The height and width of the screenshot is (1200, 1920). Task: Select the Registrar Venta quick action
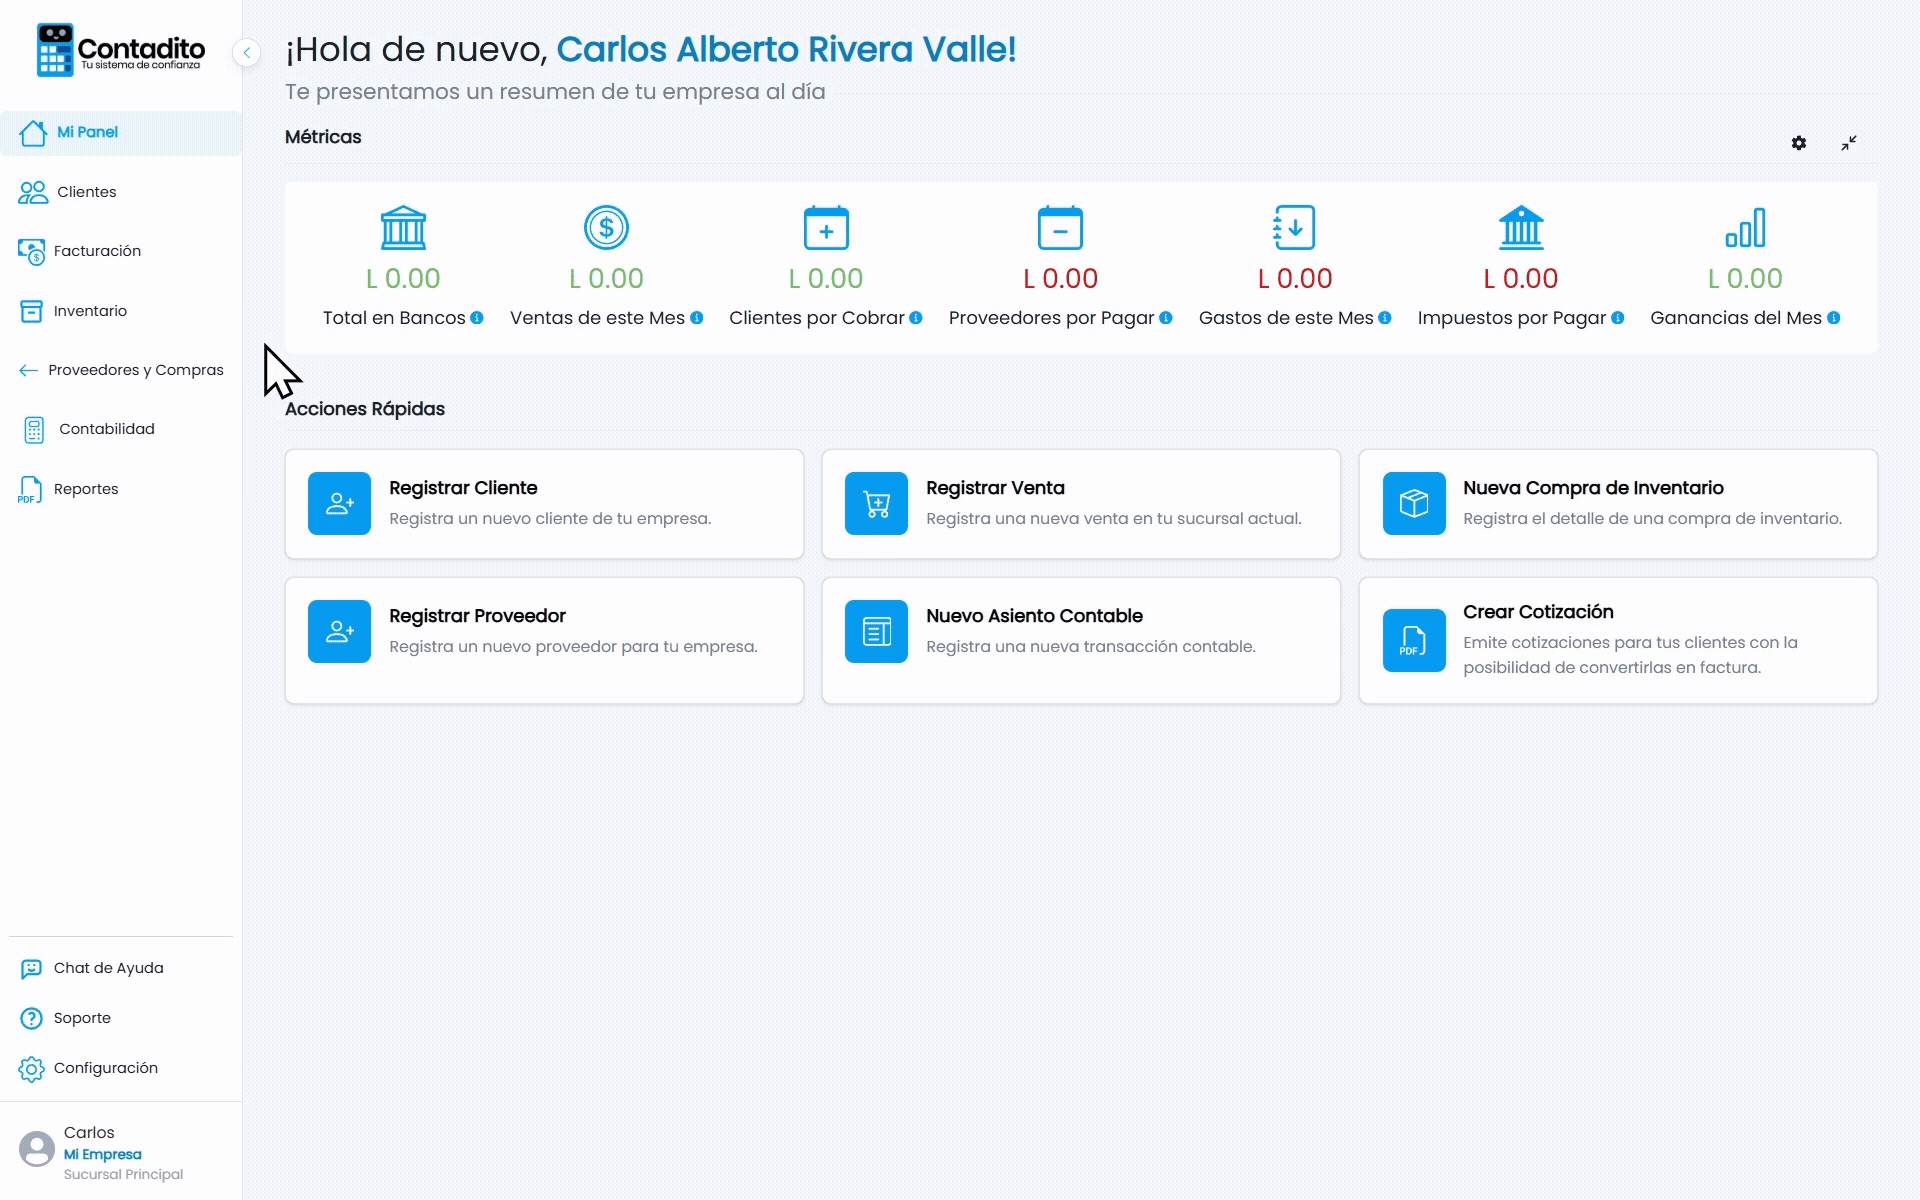1081,504
